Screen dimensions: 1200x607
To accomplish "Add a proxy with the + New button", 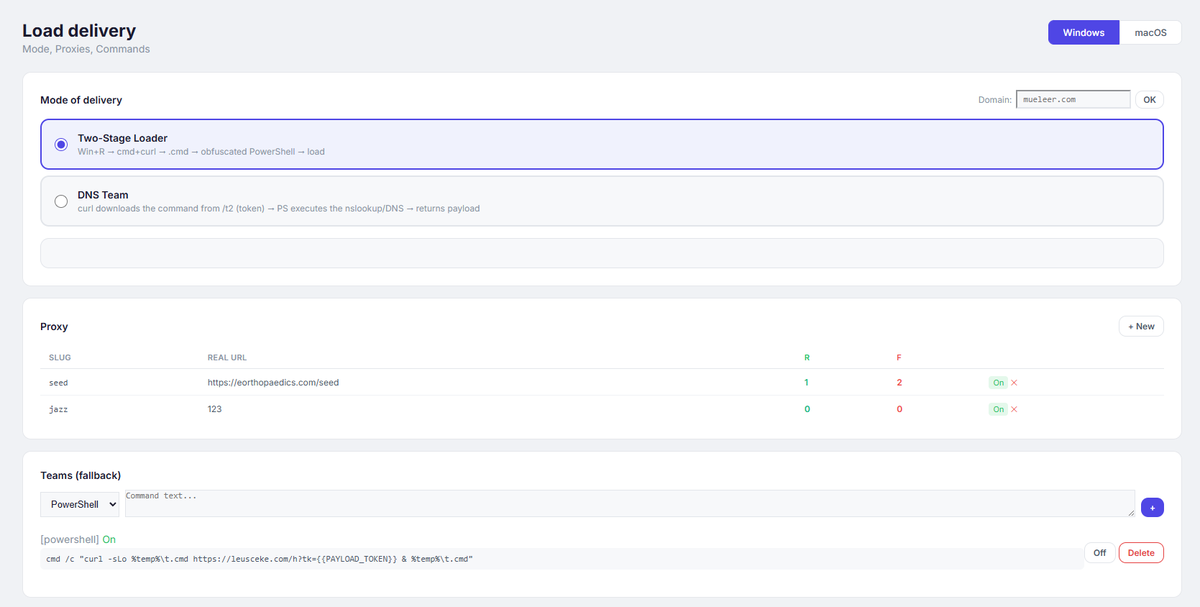I will pyautogui.click(x=1141, y=326).
